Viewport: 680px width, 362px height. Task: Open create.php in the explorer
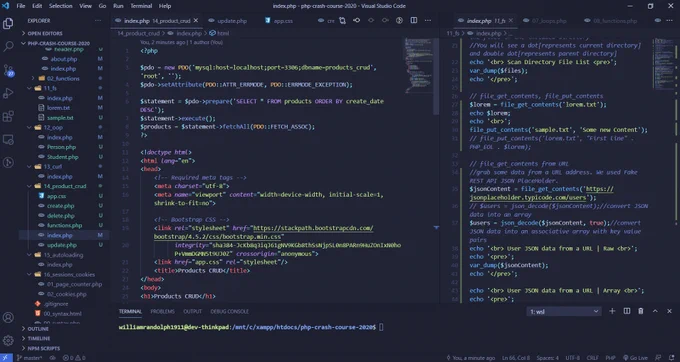tap(60, 206)
